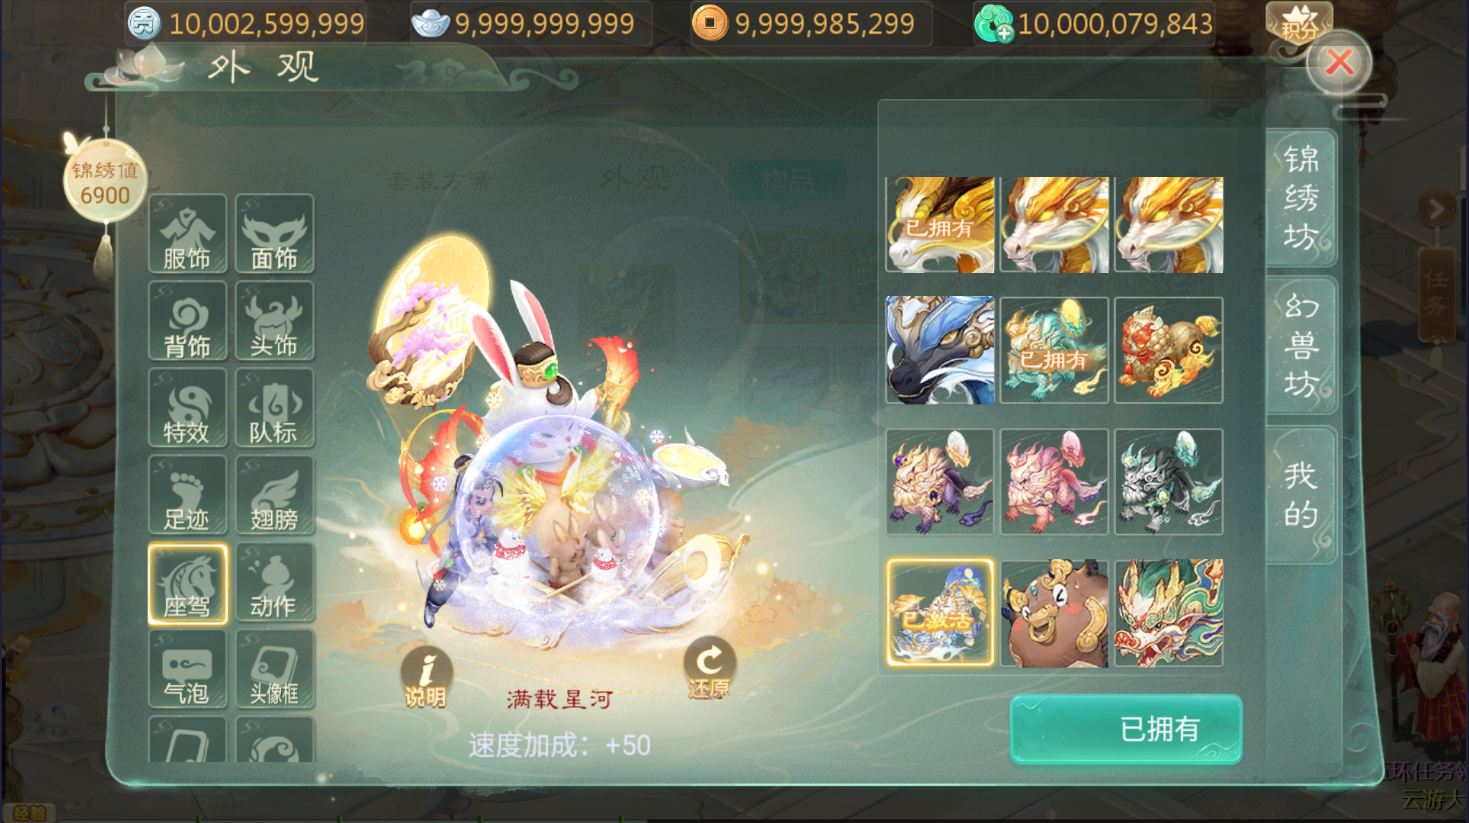Open the 特效 effects category
1469x823 pixels.
click(x=187, y=408)
